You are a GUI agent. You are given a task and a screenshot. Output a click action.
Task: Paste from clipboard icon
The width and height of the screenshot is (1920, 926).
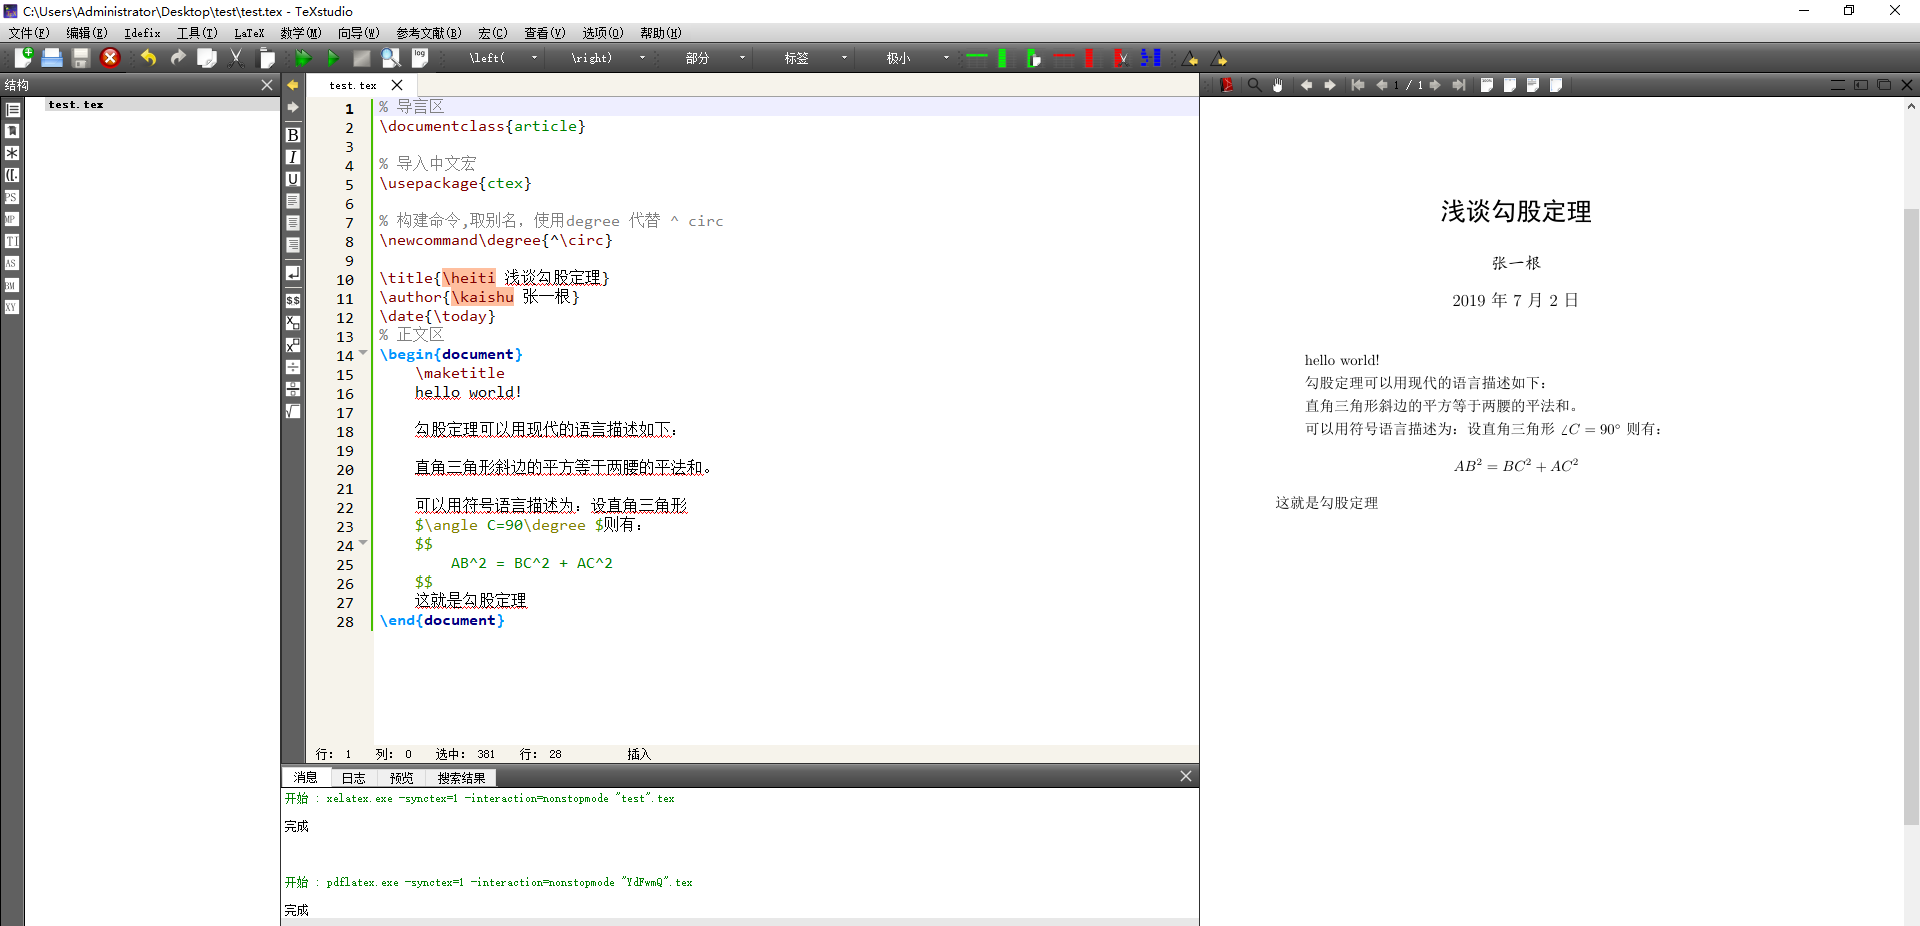[266, 58]
